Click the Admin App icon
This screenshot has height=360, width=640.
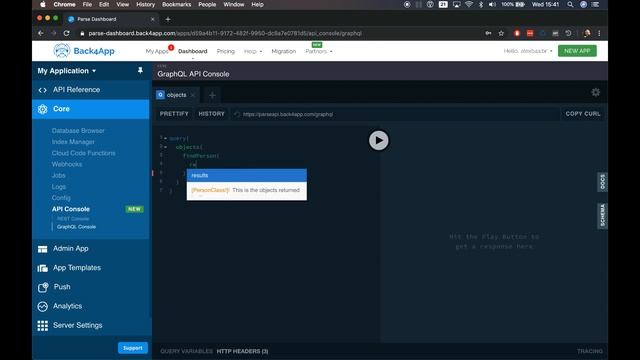(42, 249)
